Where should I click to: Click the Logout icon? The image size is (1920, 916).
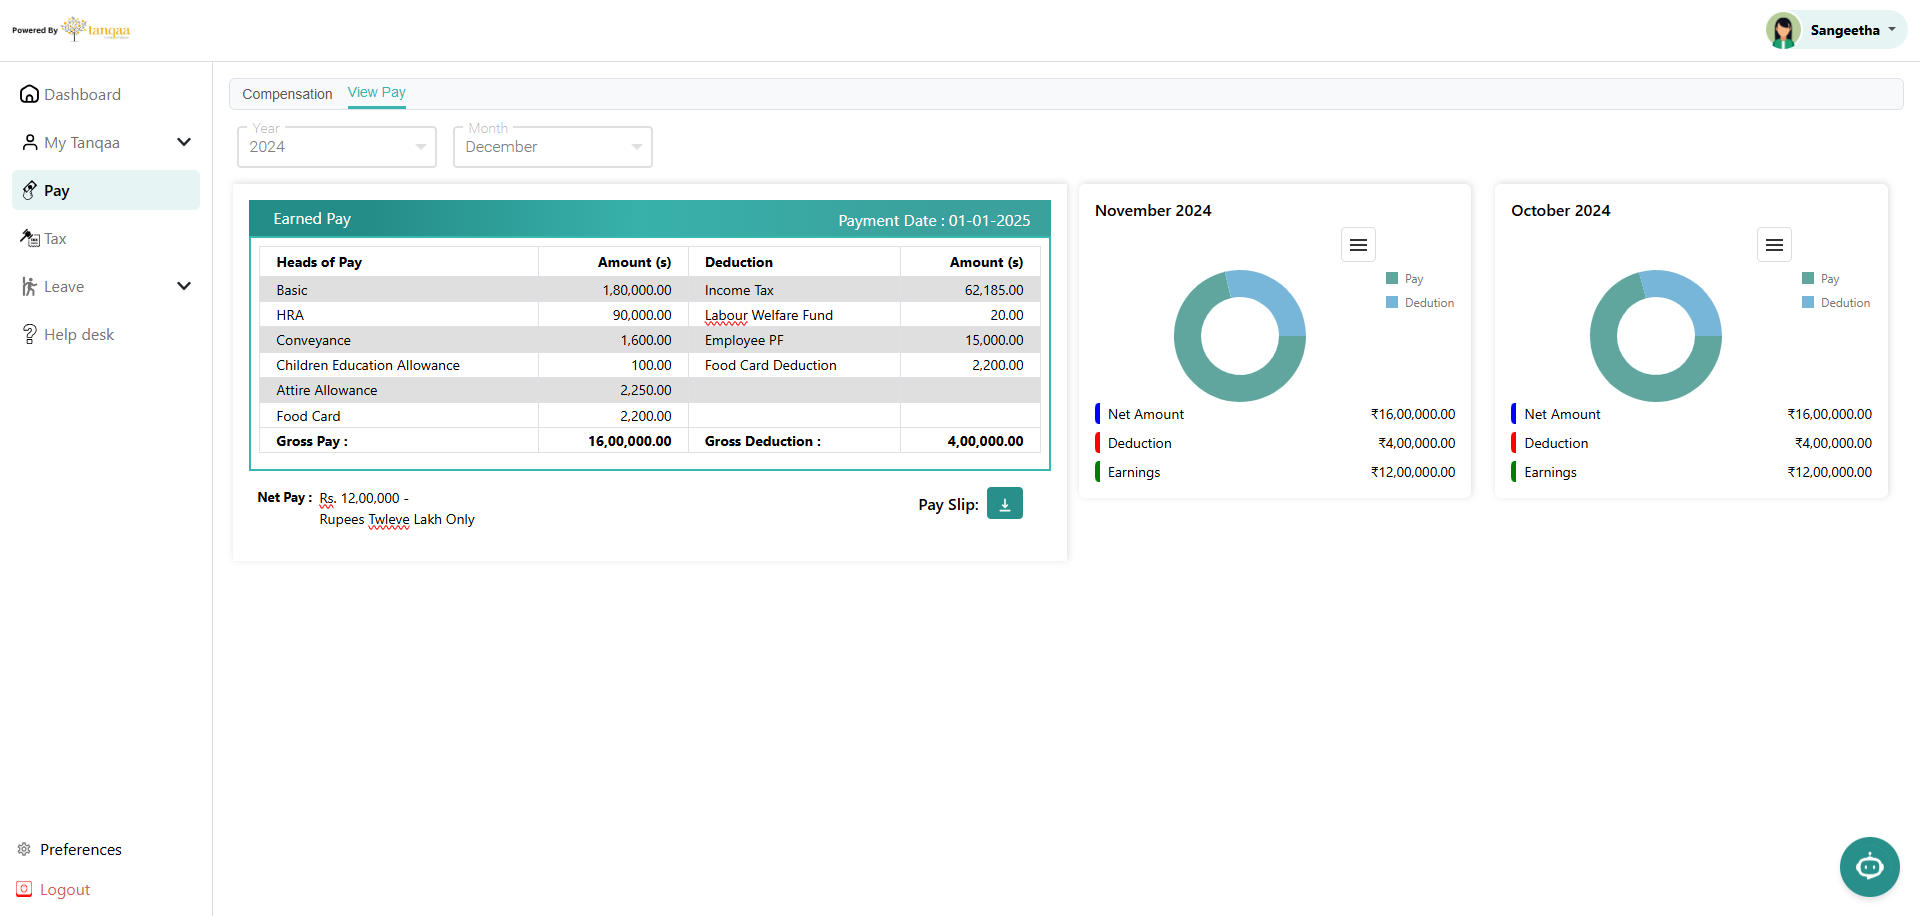pyautogui.click(x=24, y=889)
